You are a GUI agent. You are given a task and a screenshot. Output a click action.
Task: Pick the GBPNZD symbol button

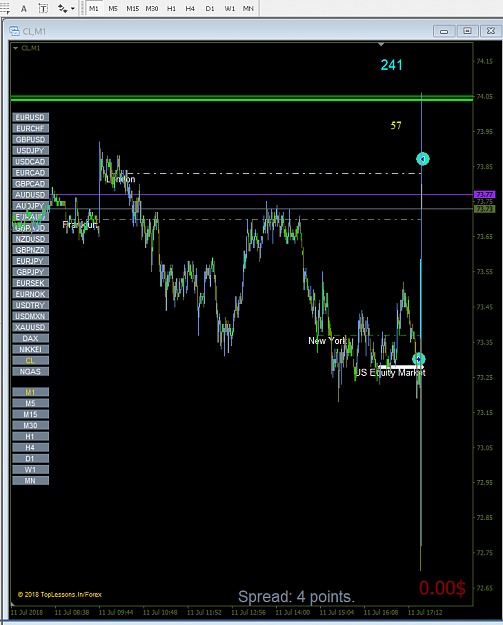click(30, 250)
